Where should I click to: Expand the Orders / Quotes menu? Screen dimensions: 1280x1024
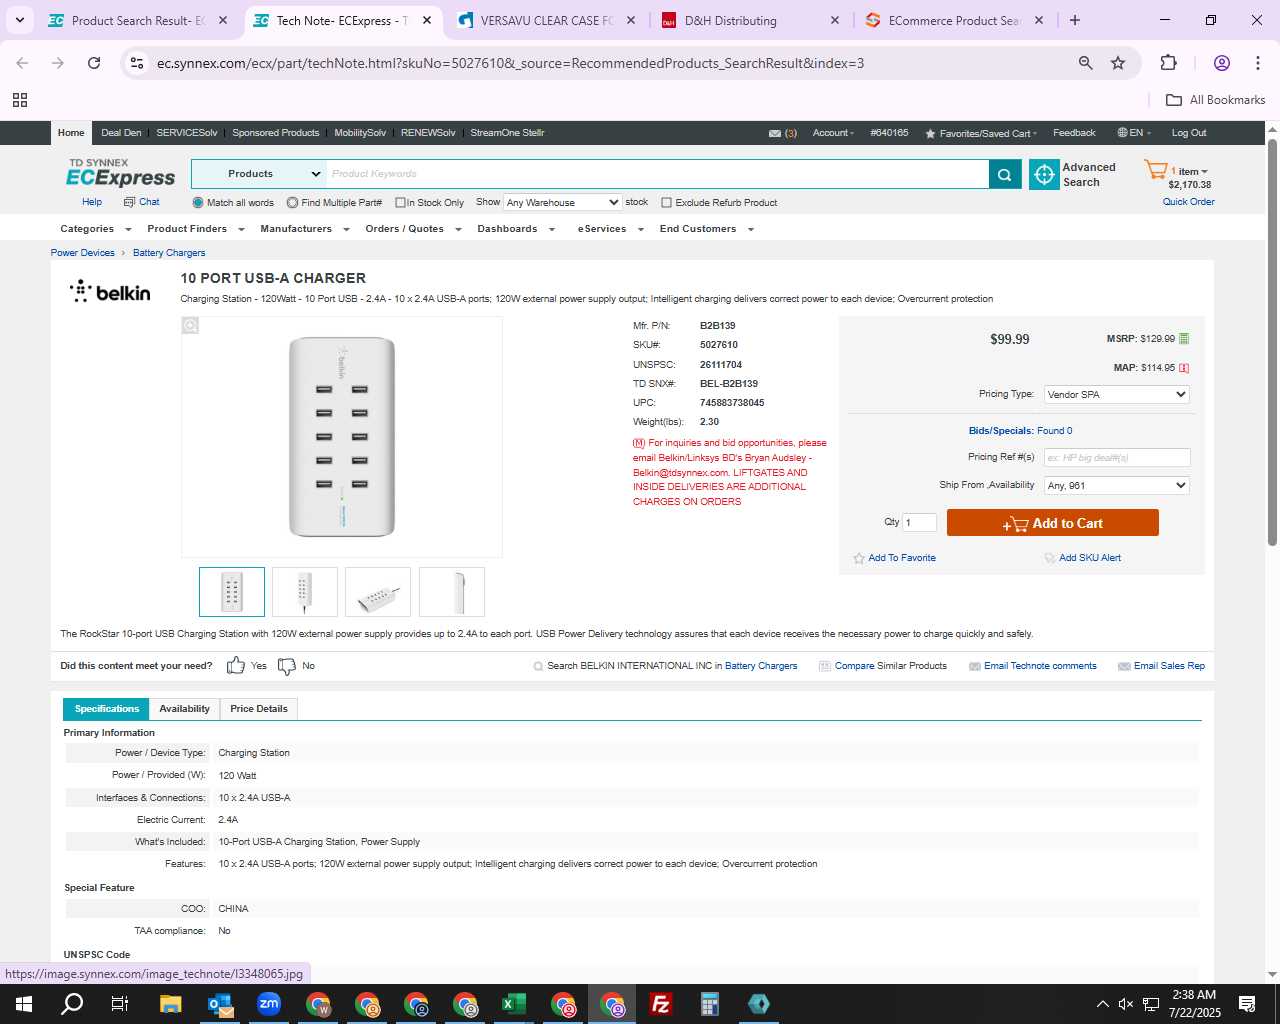click(x=413, y=229)
